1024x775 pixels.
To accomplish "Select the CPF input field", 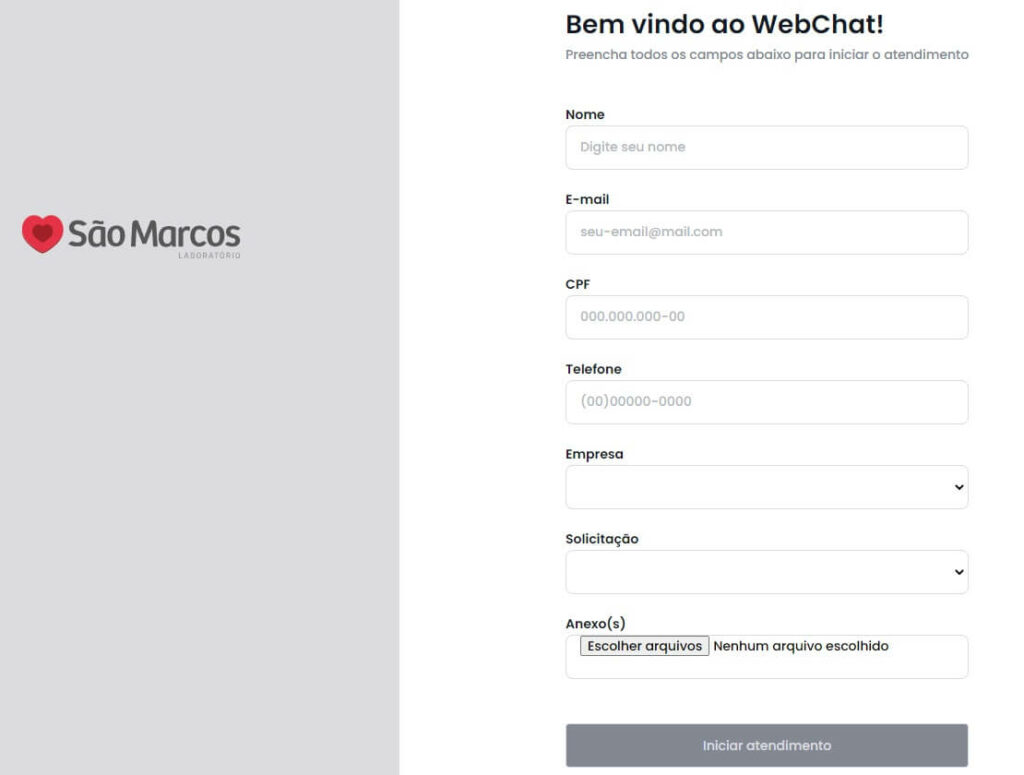I will [x=766, y=317].
